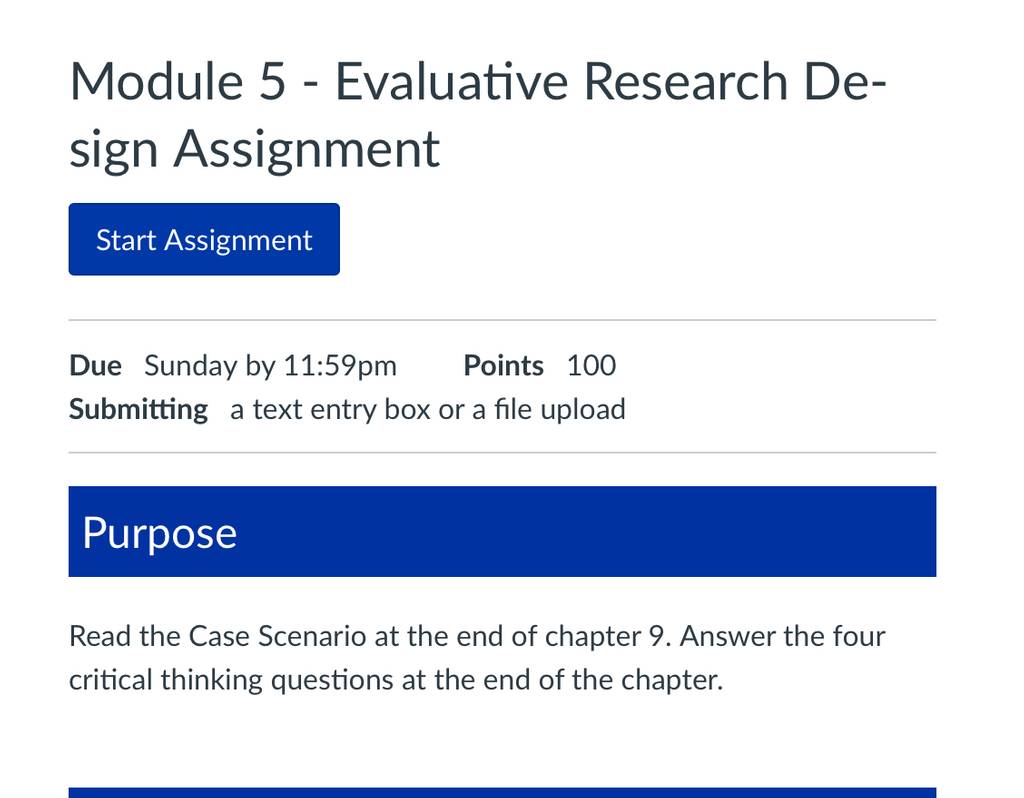Click the blue Purpose section banner
This screenshot has width=1024, height=798.
point(502,532)
